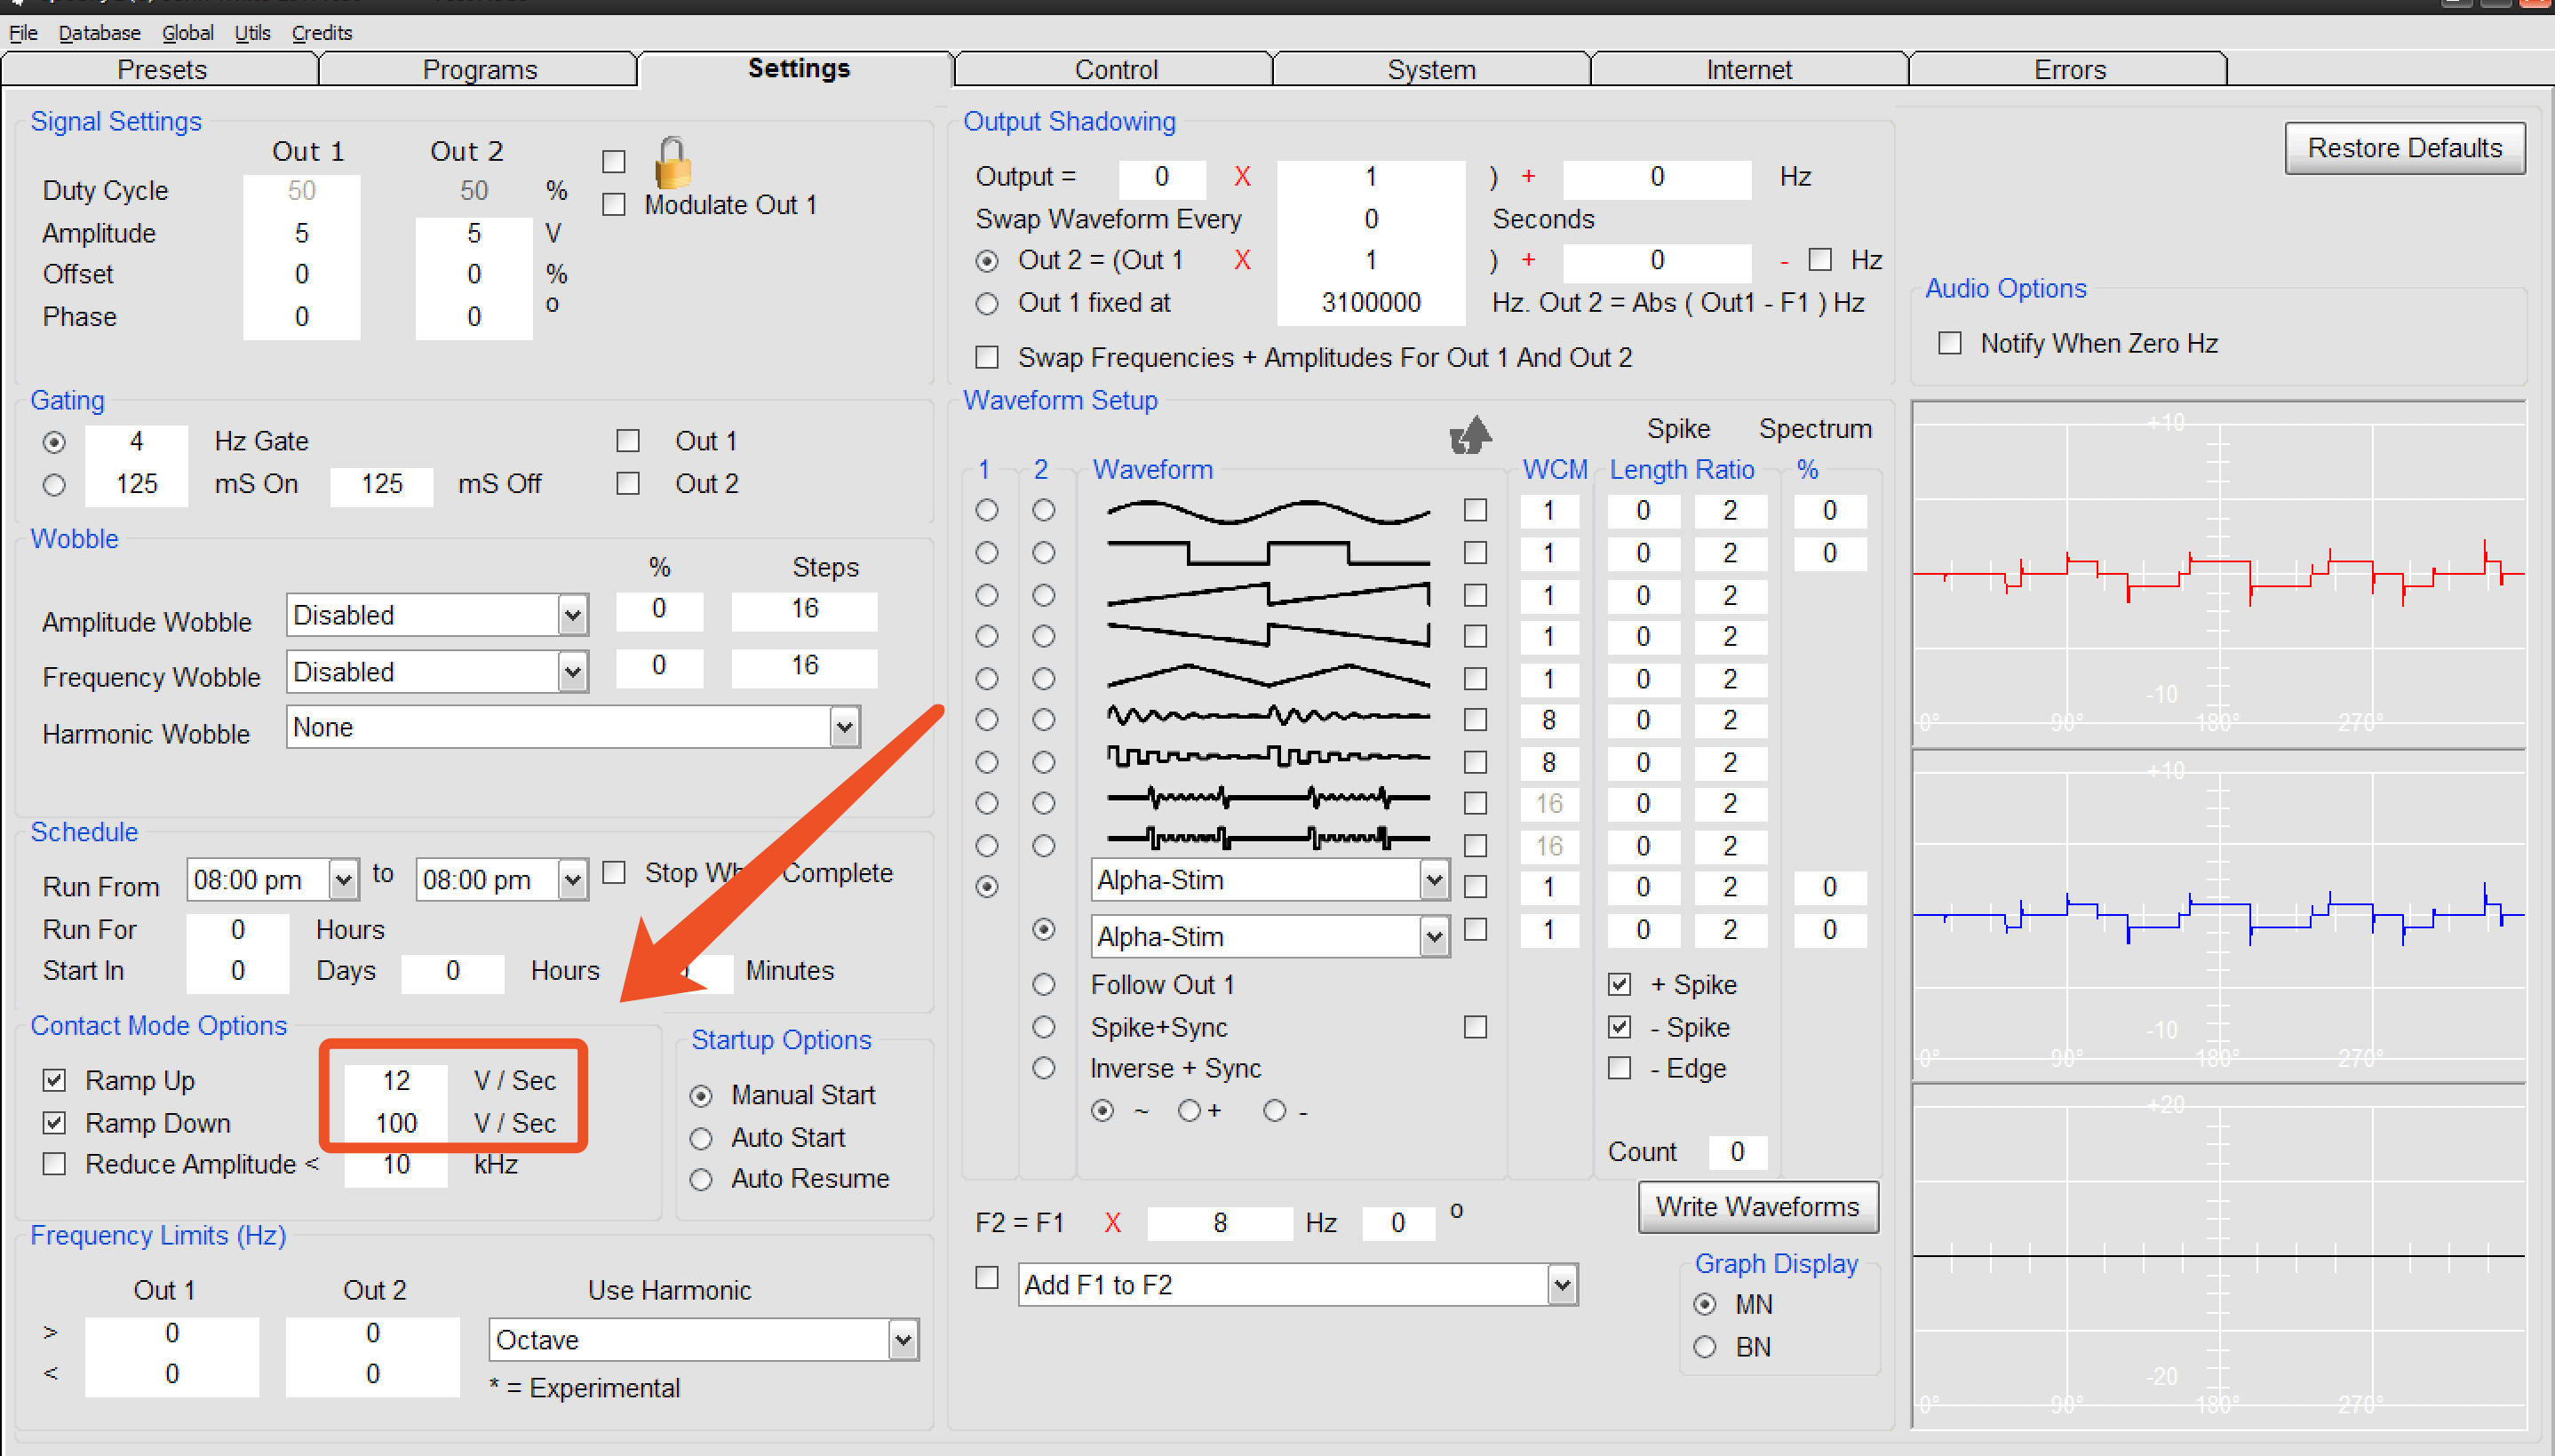The width and height of the screenshot is (2555, 1456).
Task: Open the Amplitude Wobble dropdown
Action: point(572,615)
